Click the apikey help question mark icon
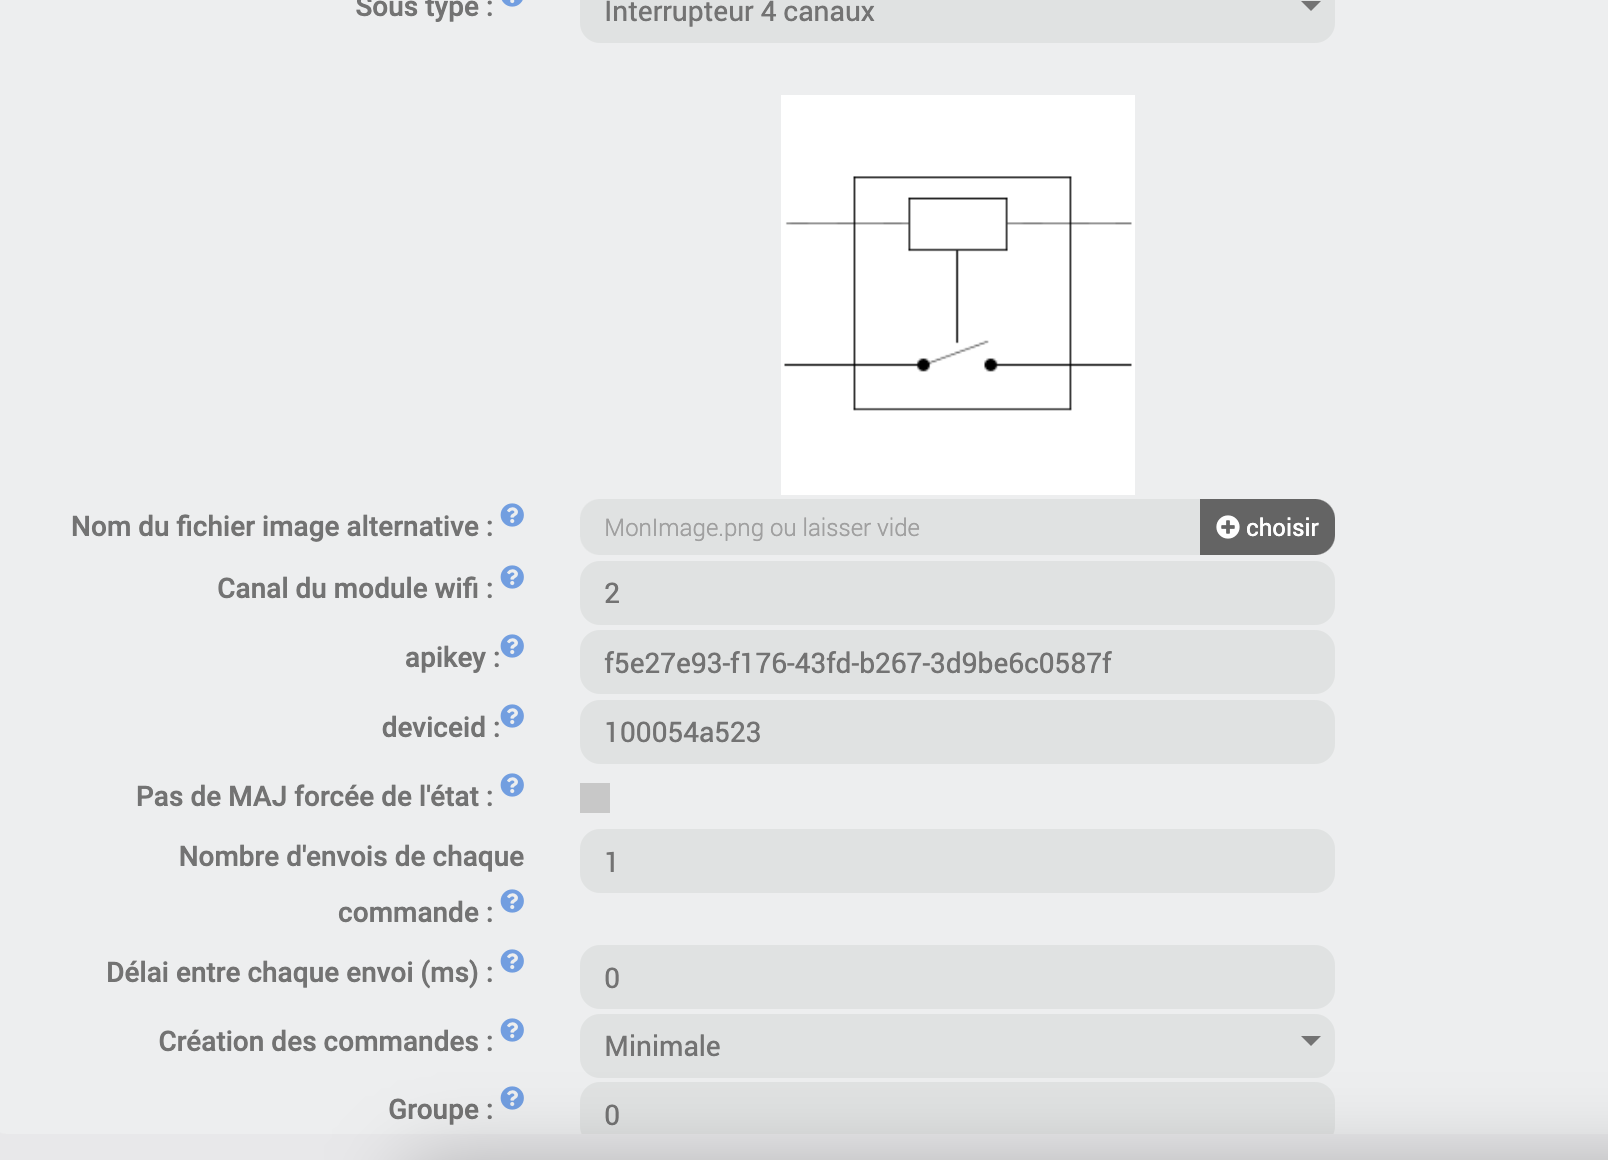Viewport: 1608px width, 1160px height. tap(512, 646)
